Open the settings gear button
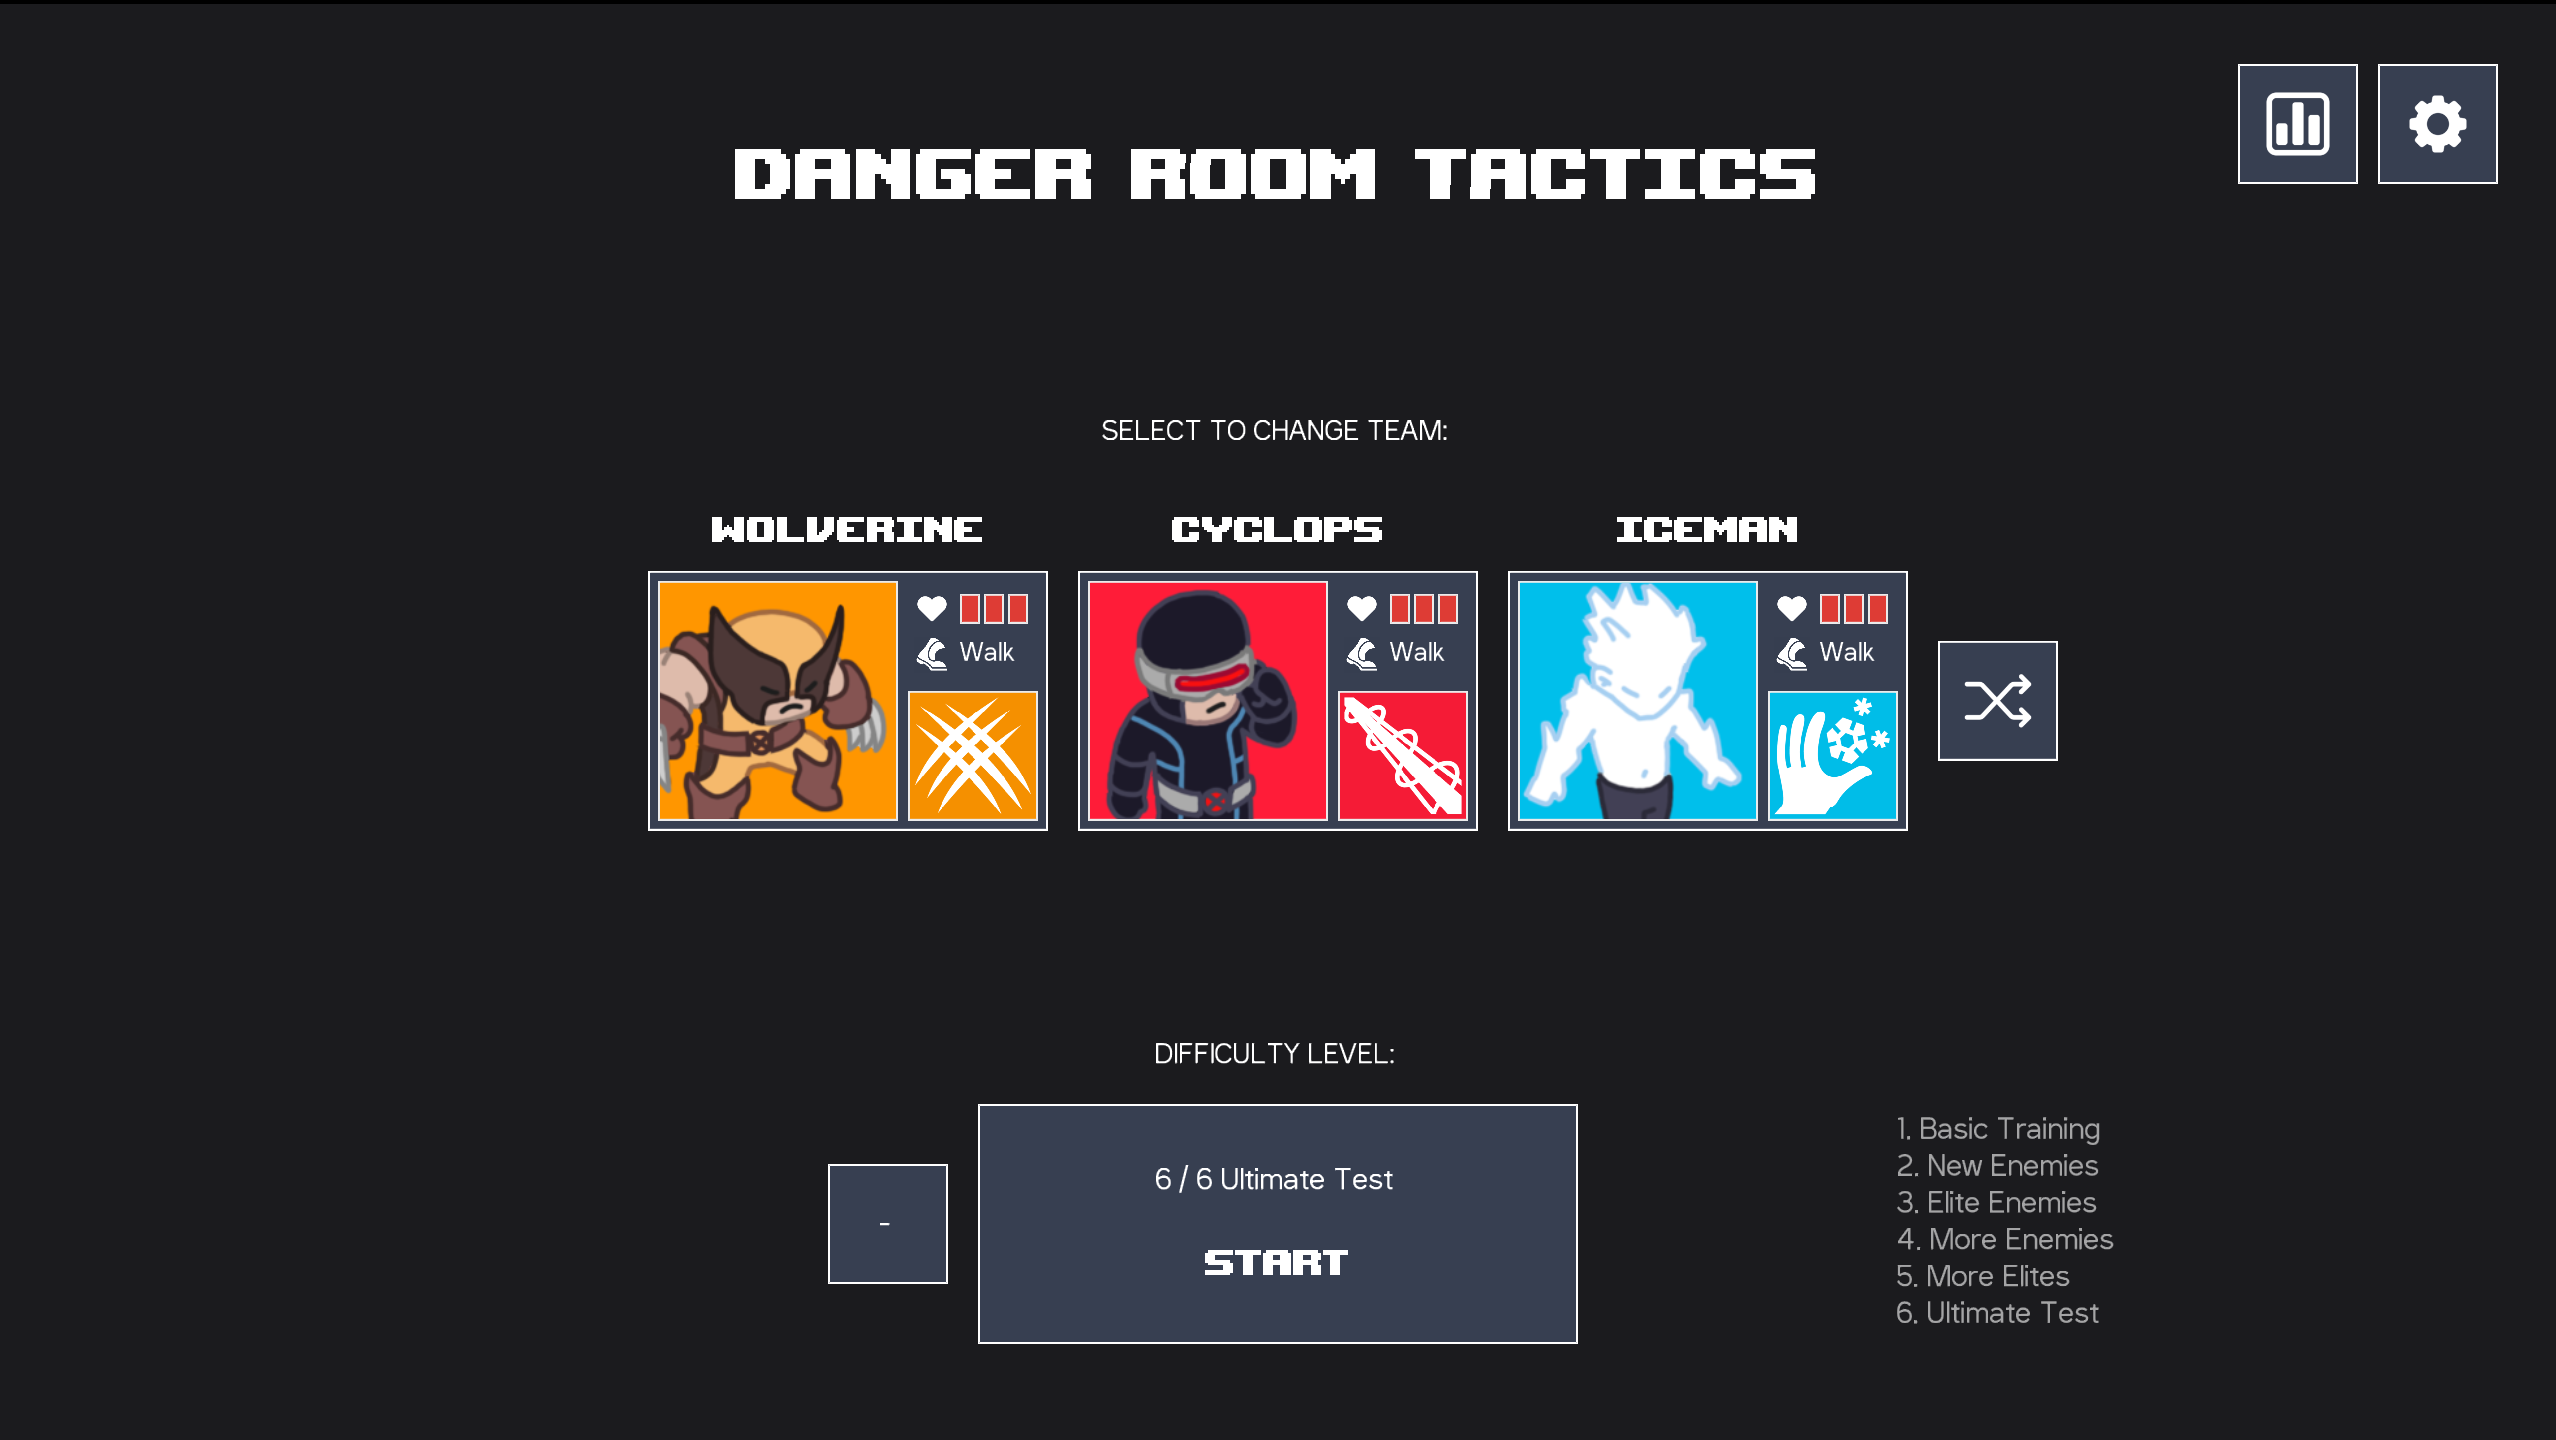This screenshot has width=2556, height=1440. point(2437,124)
